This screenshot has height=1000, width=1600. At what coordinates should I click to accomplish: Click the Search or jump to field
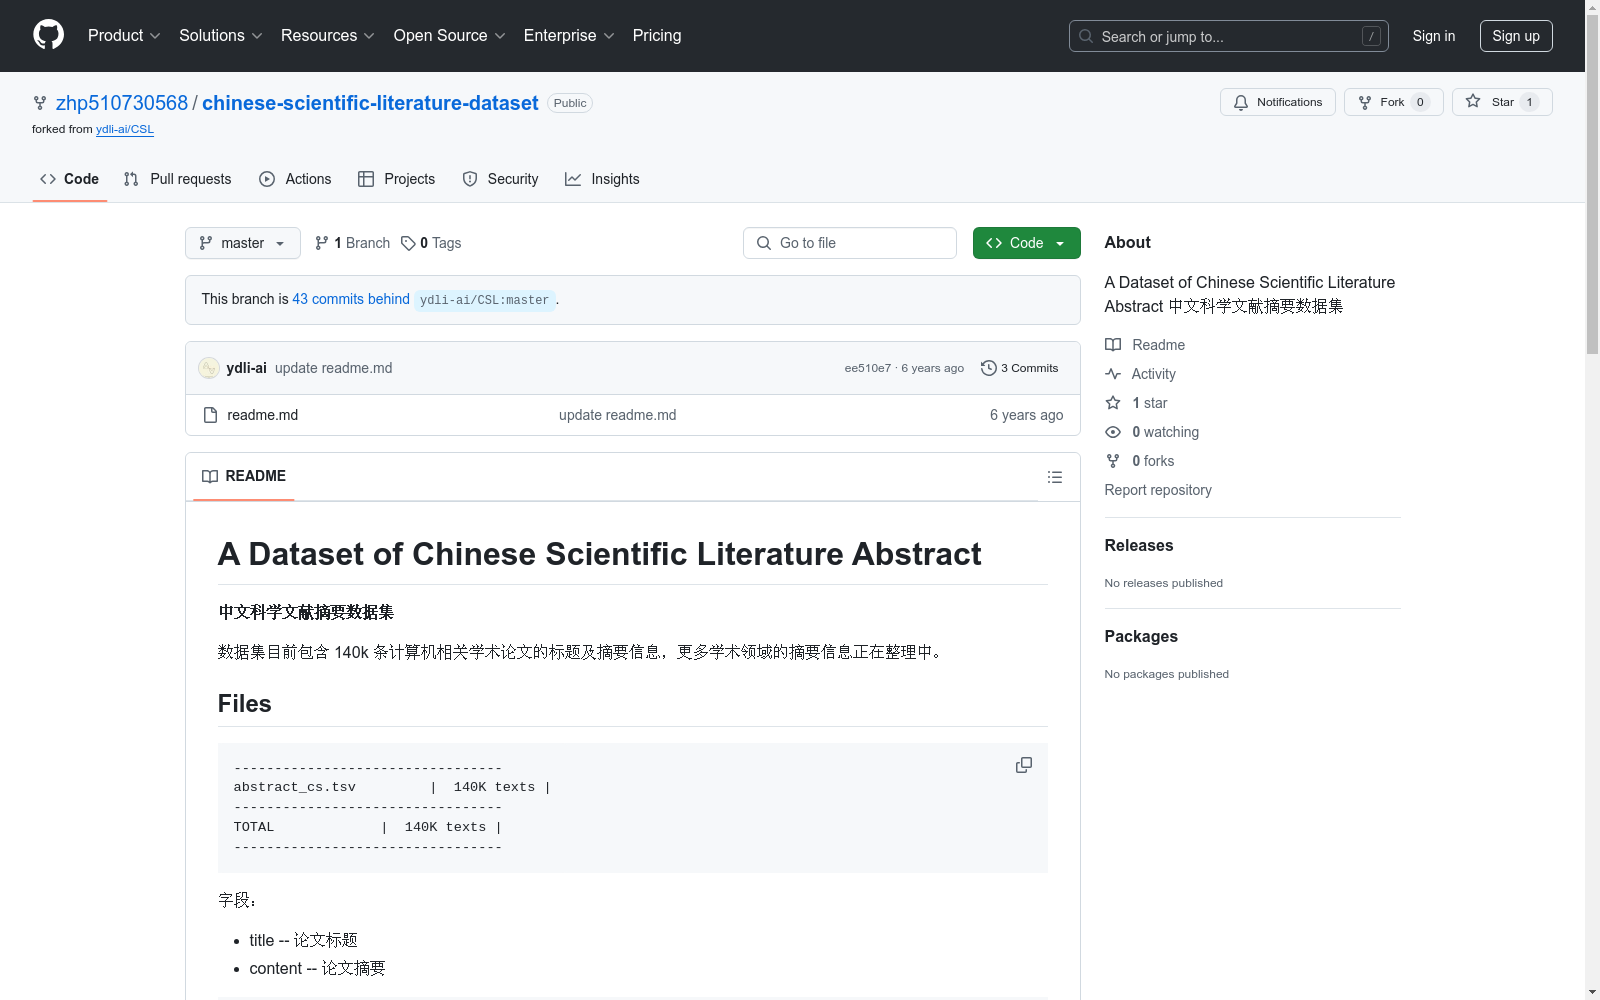1229,36
